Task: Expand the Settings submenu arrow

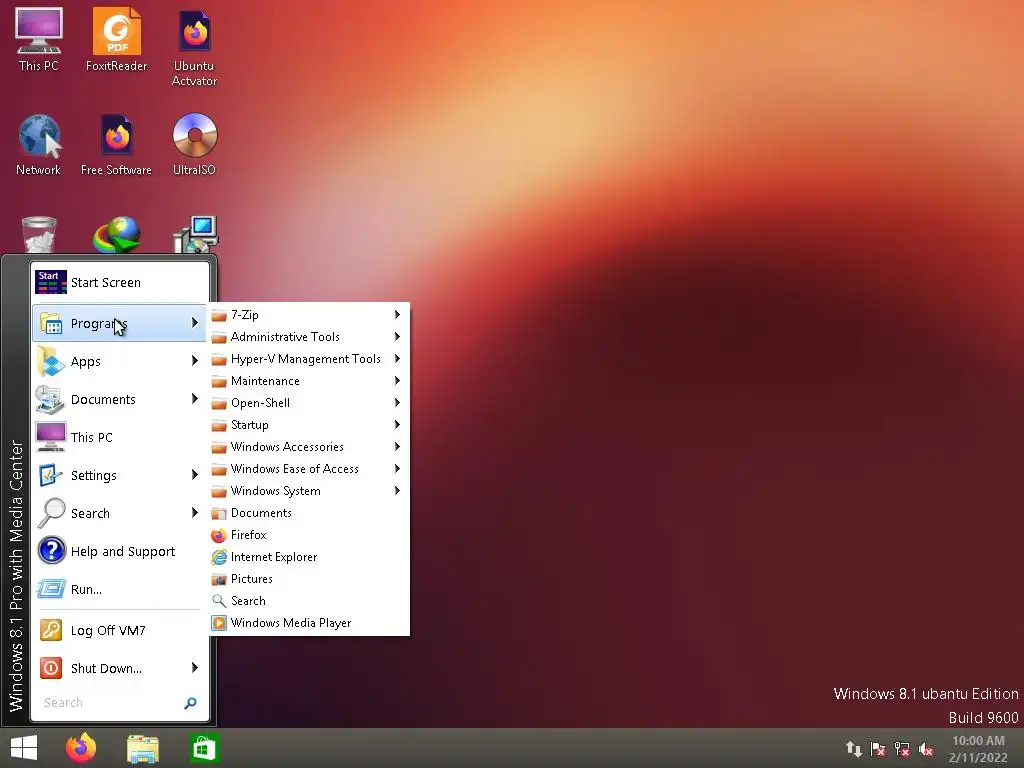Action: click(x=195, y=475)
